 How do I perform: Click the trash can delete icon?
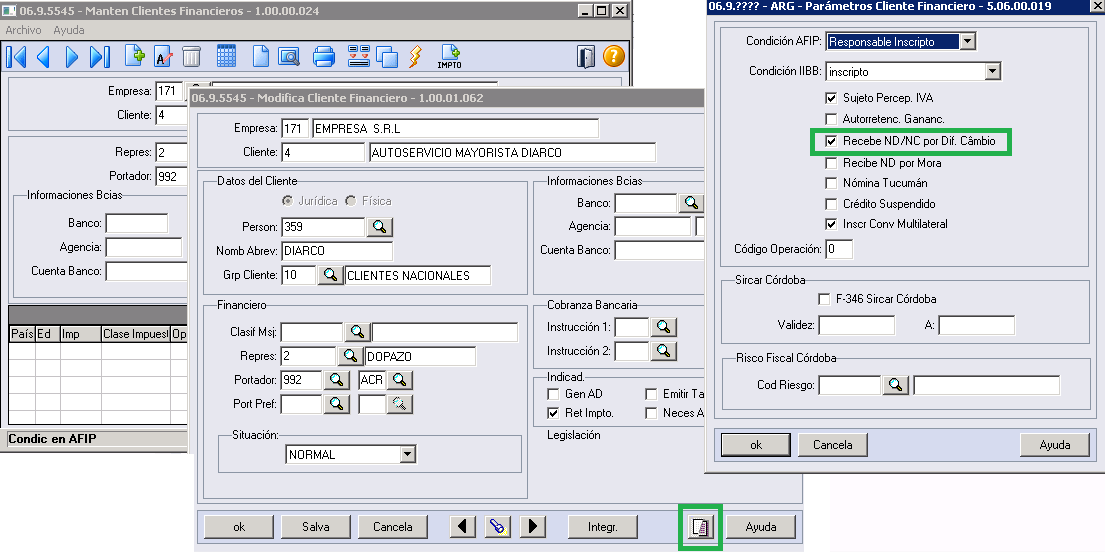[191, 56]
